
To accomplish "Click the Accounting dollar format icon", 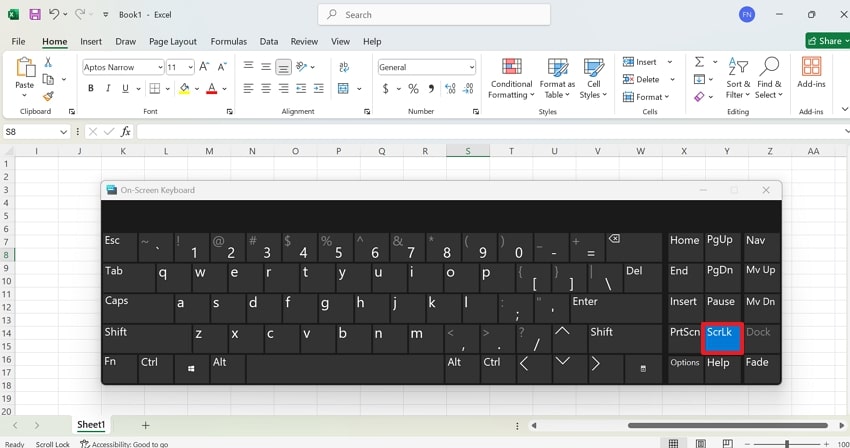I will pos(385,88).
